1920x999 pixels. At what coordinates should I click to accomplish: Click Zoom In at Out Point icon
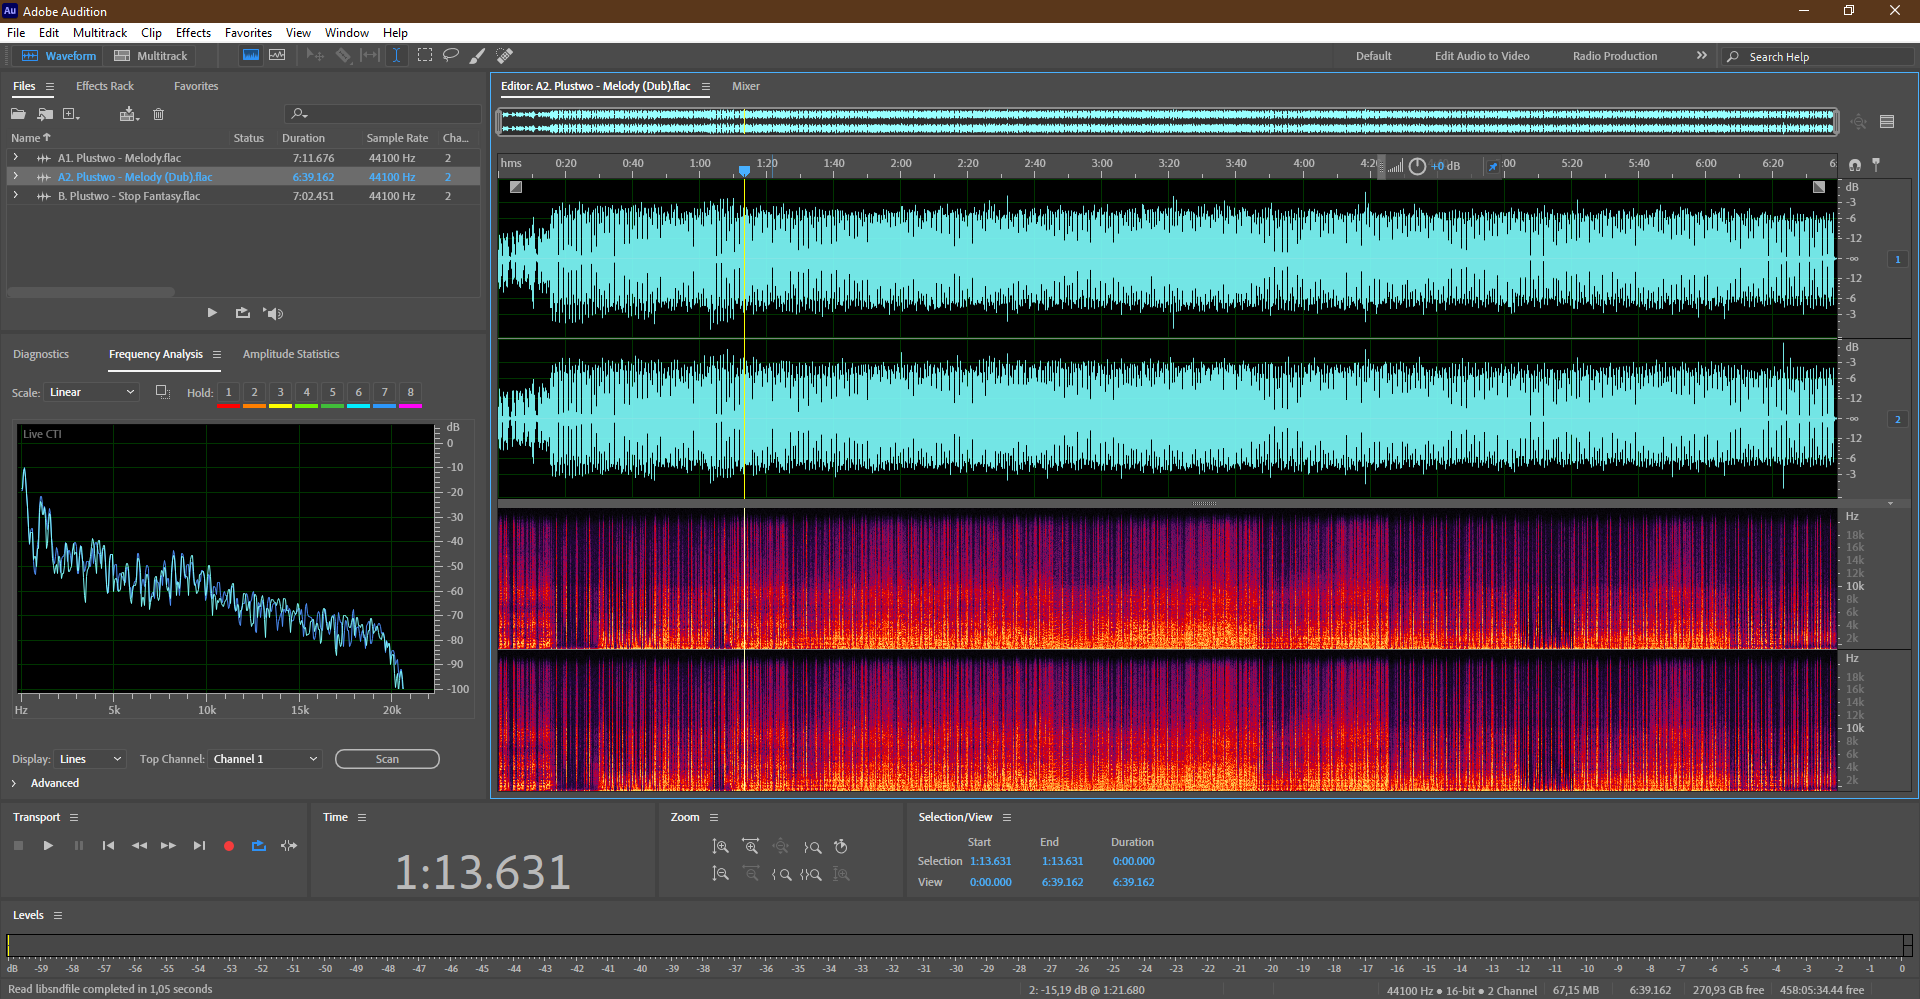[x=812, y=847]
